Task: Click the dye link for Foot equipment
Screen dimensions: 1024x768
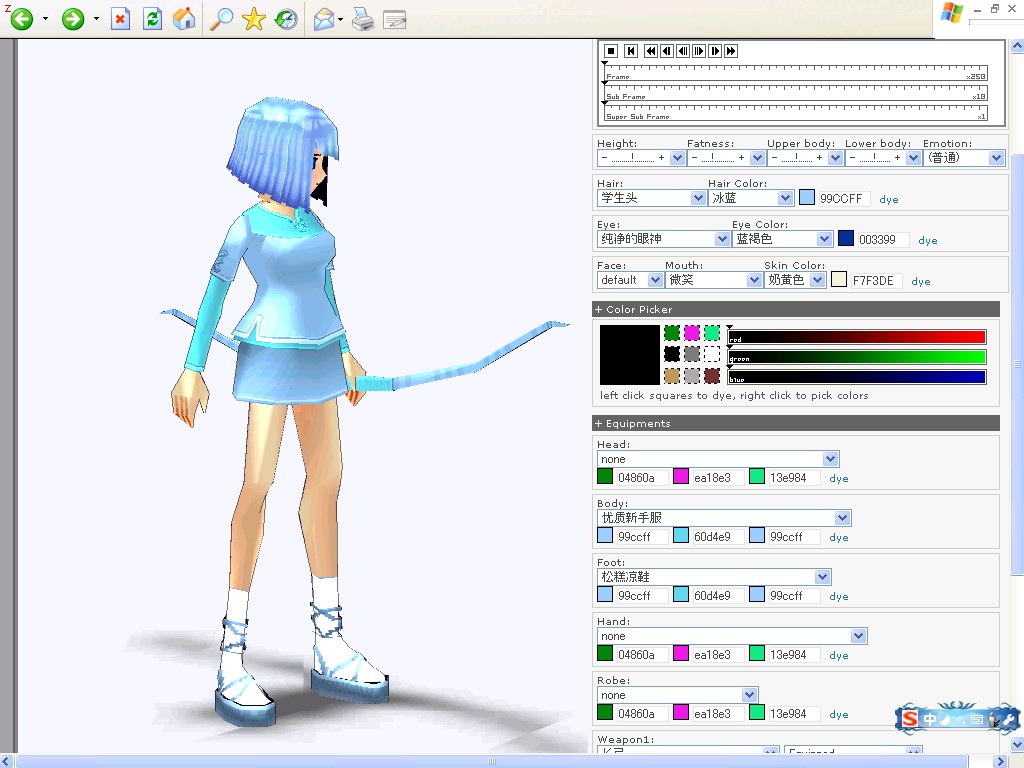Action: pos(839,596)
